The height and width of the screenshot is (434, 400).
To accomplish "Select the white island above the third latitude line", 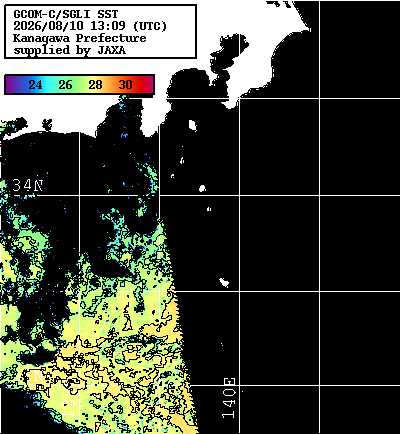I will (224, 282).
